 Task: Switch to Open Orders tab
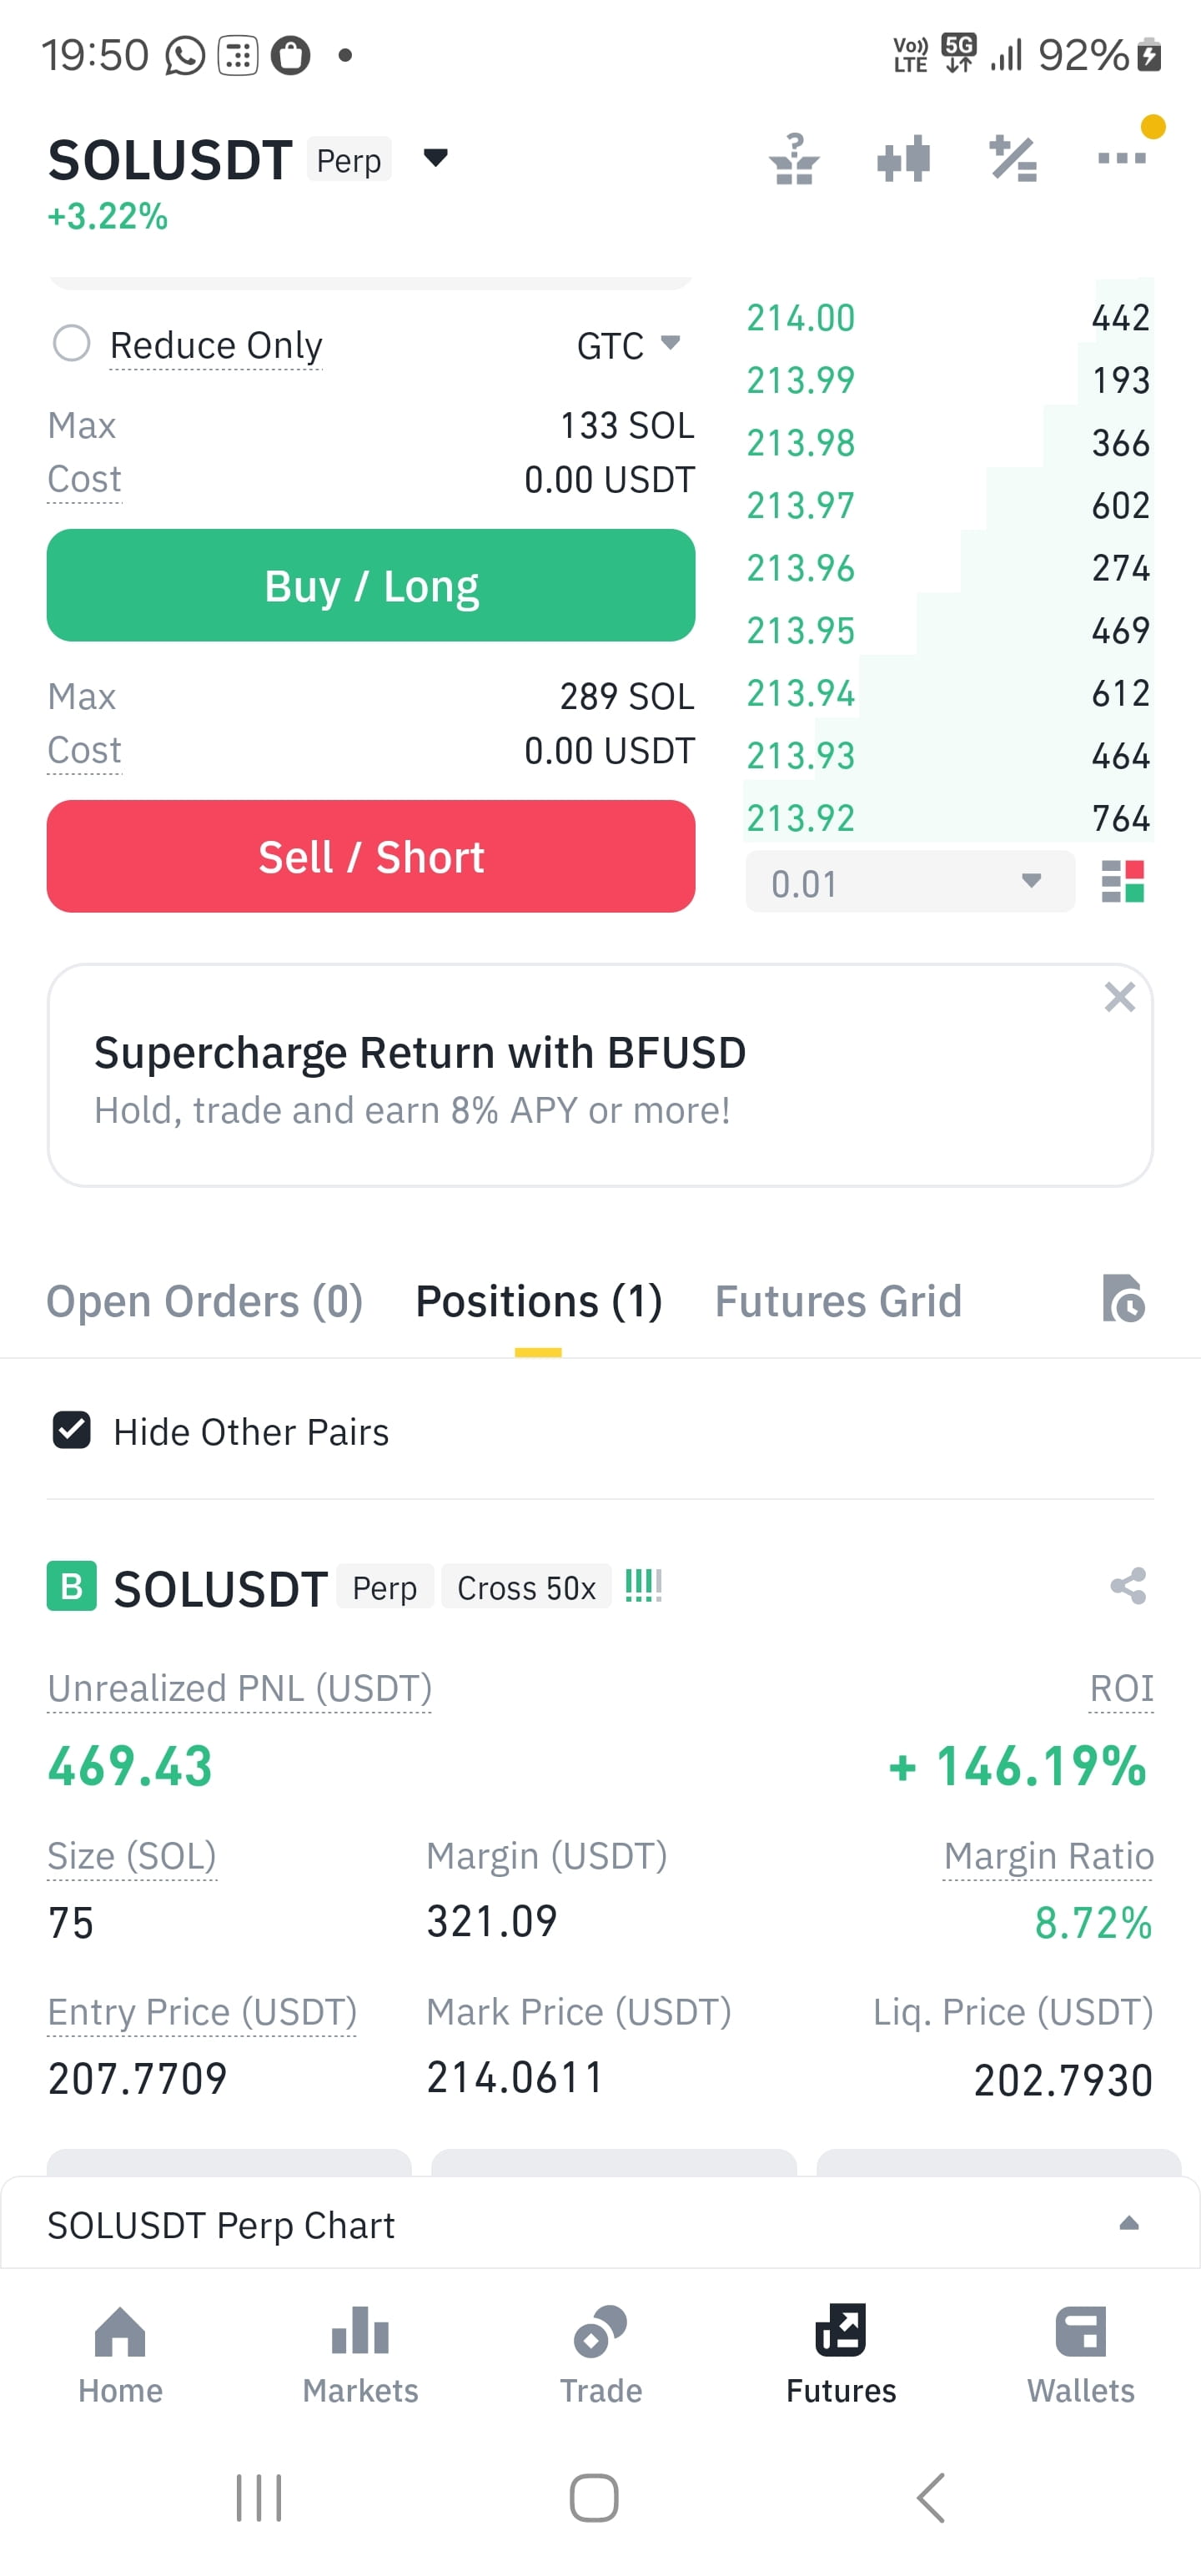[x=204, y=1301]
